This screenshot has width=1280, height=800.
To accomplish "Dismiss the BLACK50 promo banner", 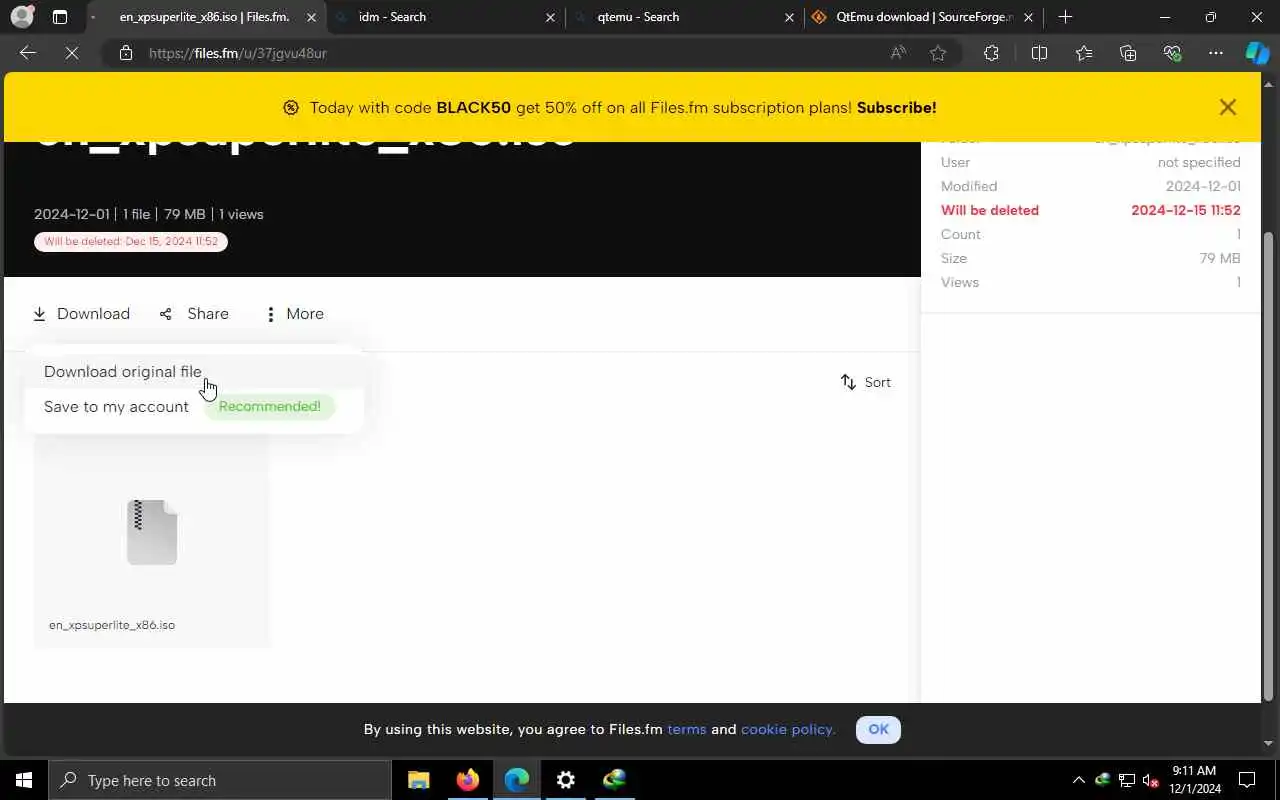I will tap(1228, 107).
